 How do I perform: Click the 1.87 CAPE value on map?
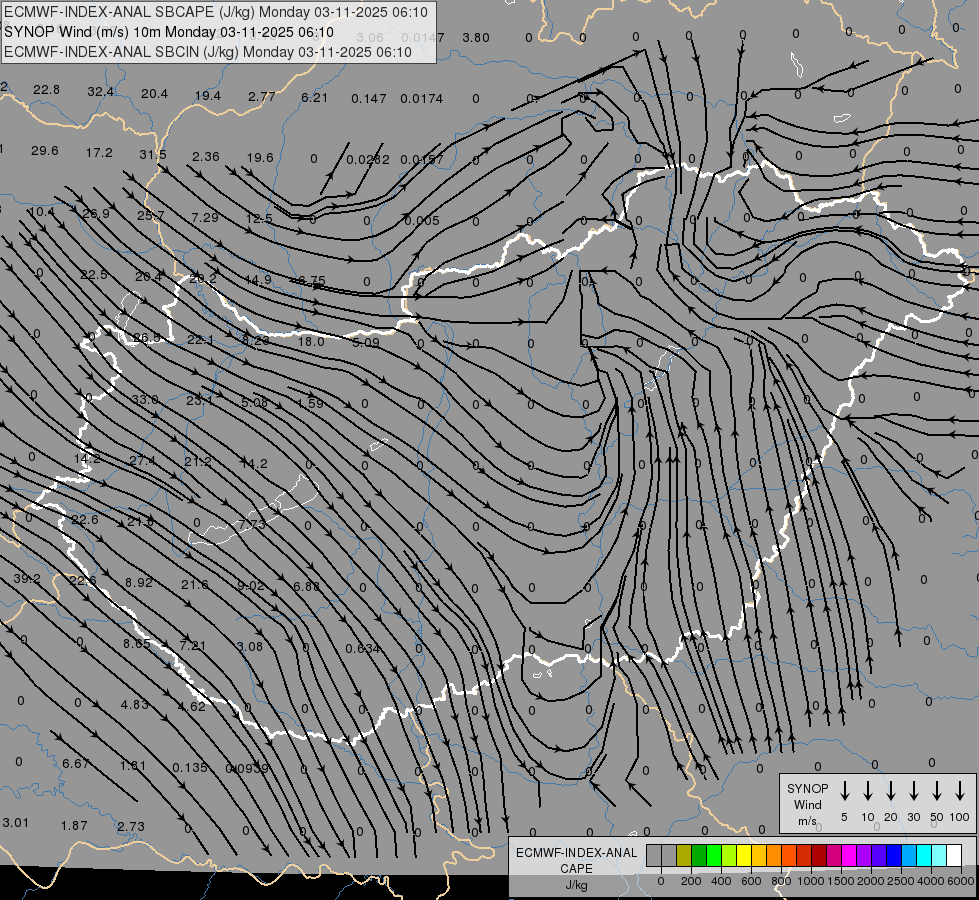click(74, 826)
